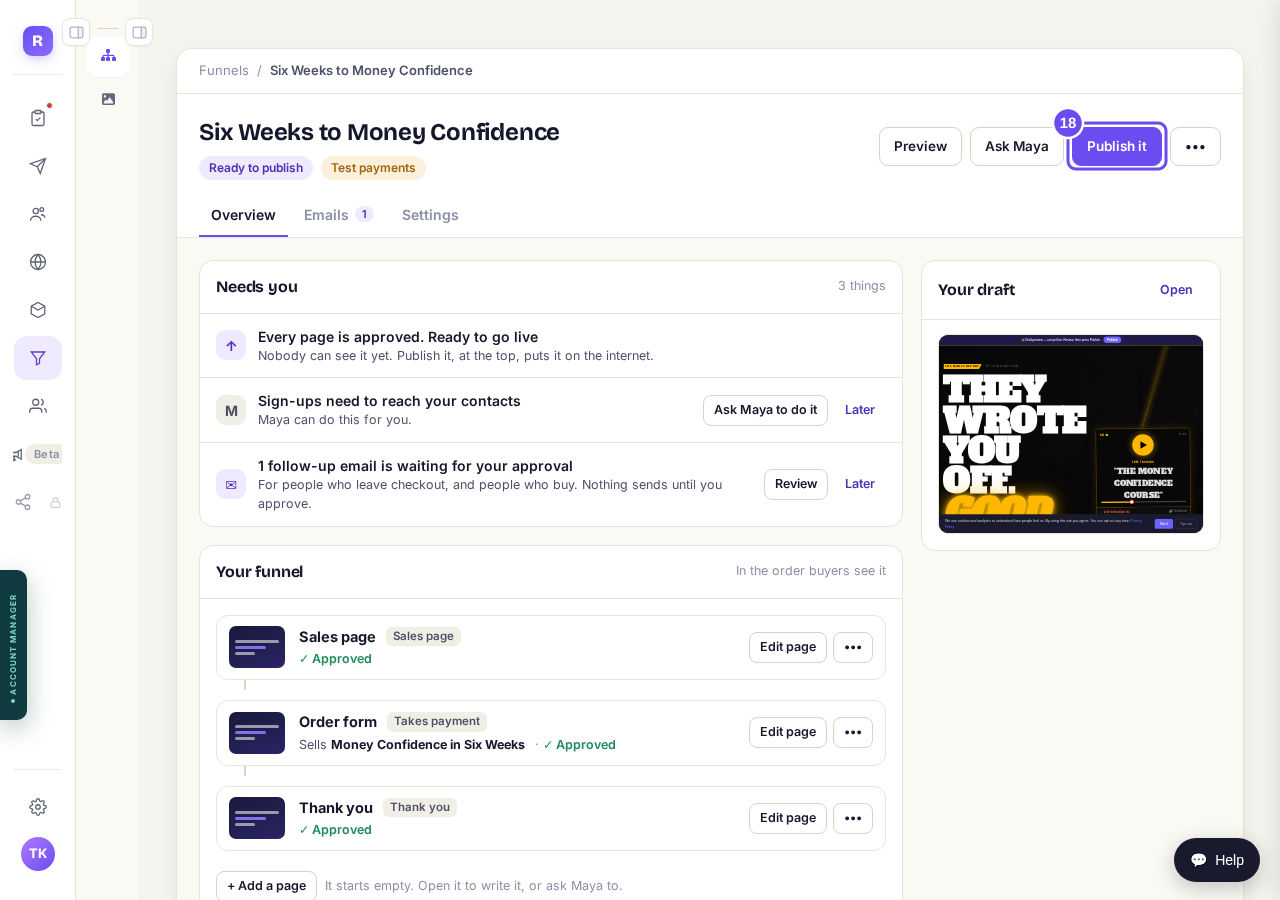Open the funnels icon in sidebar

pyautogui.click(x=38, y=358)
